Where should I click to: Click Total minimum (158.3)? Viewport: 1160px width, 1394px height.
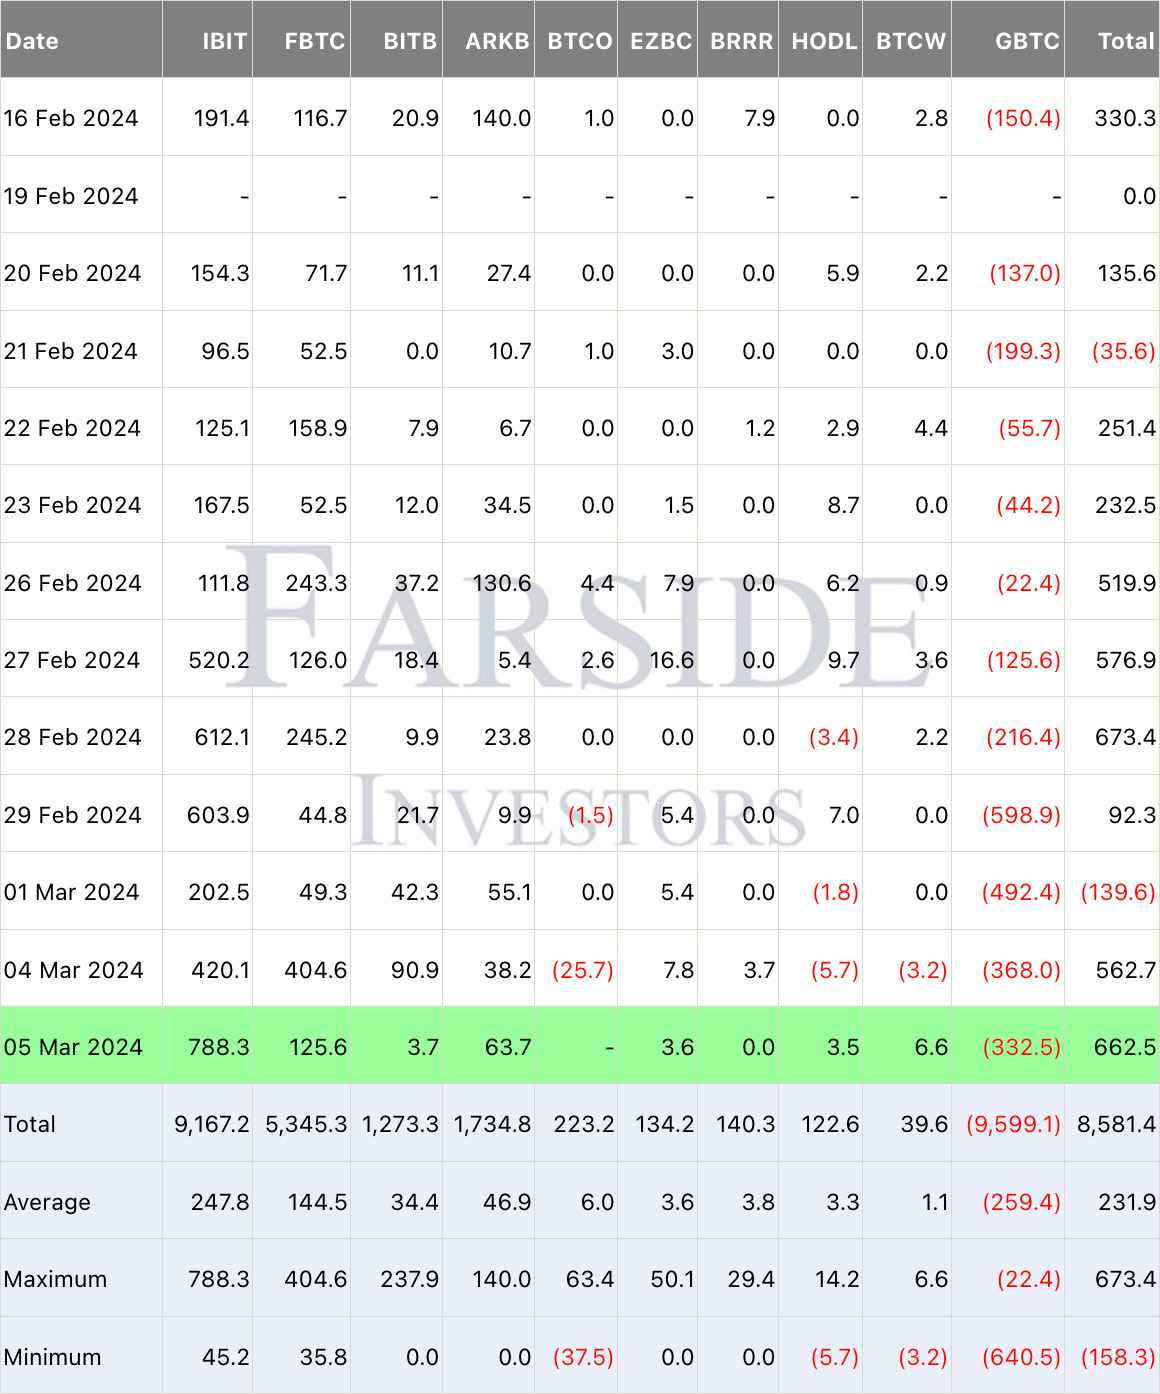1118,1357
